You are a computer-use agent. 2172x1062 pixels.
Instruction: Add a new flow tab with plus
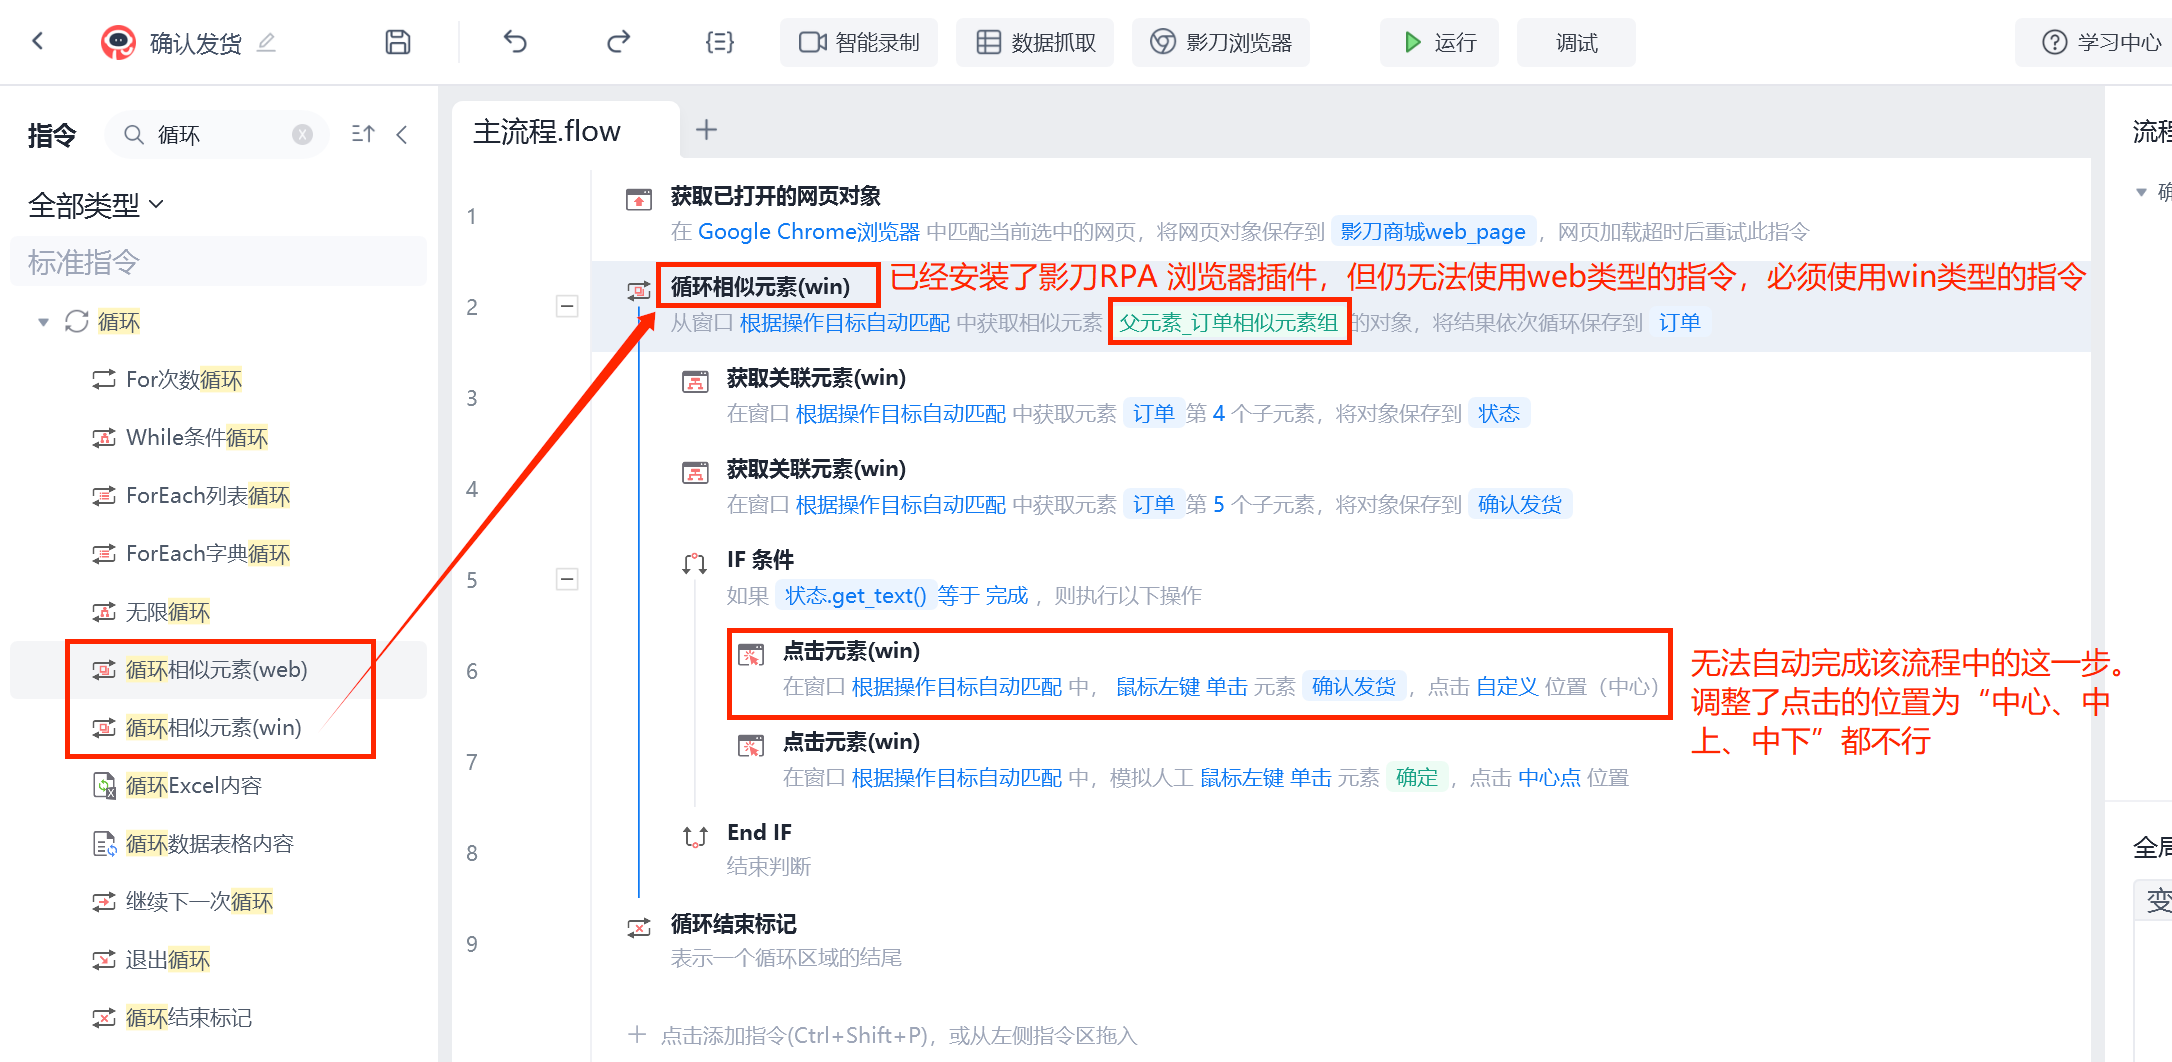(x=706, y=129)
